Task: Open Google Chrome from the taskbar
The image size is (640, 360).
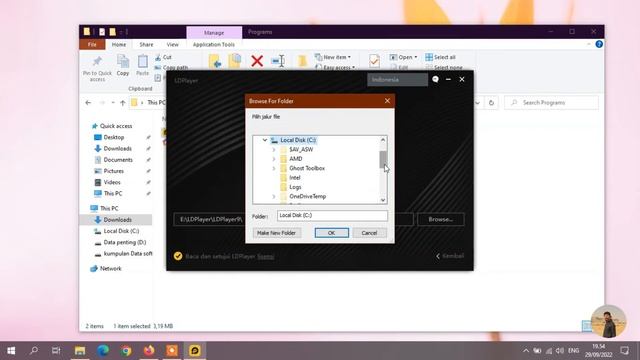Action: point(126,351)
